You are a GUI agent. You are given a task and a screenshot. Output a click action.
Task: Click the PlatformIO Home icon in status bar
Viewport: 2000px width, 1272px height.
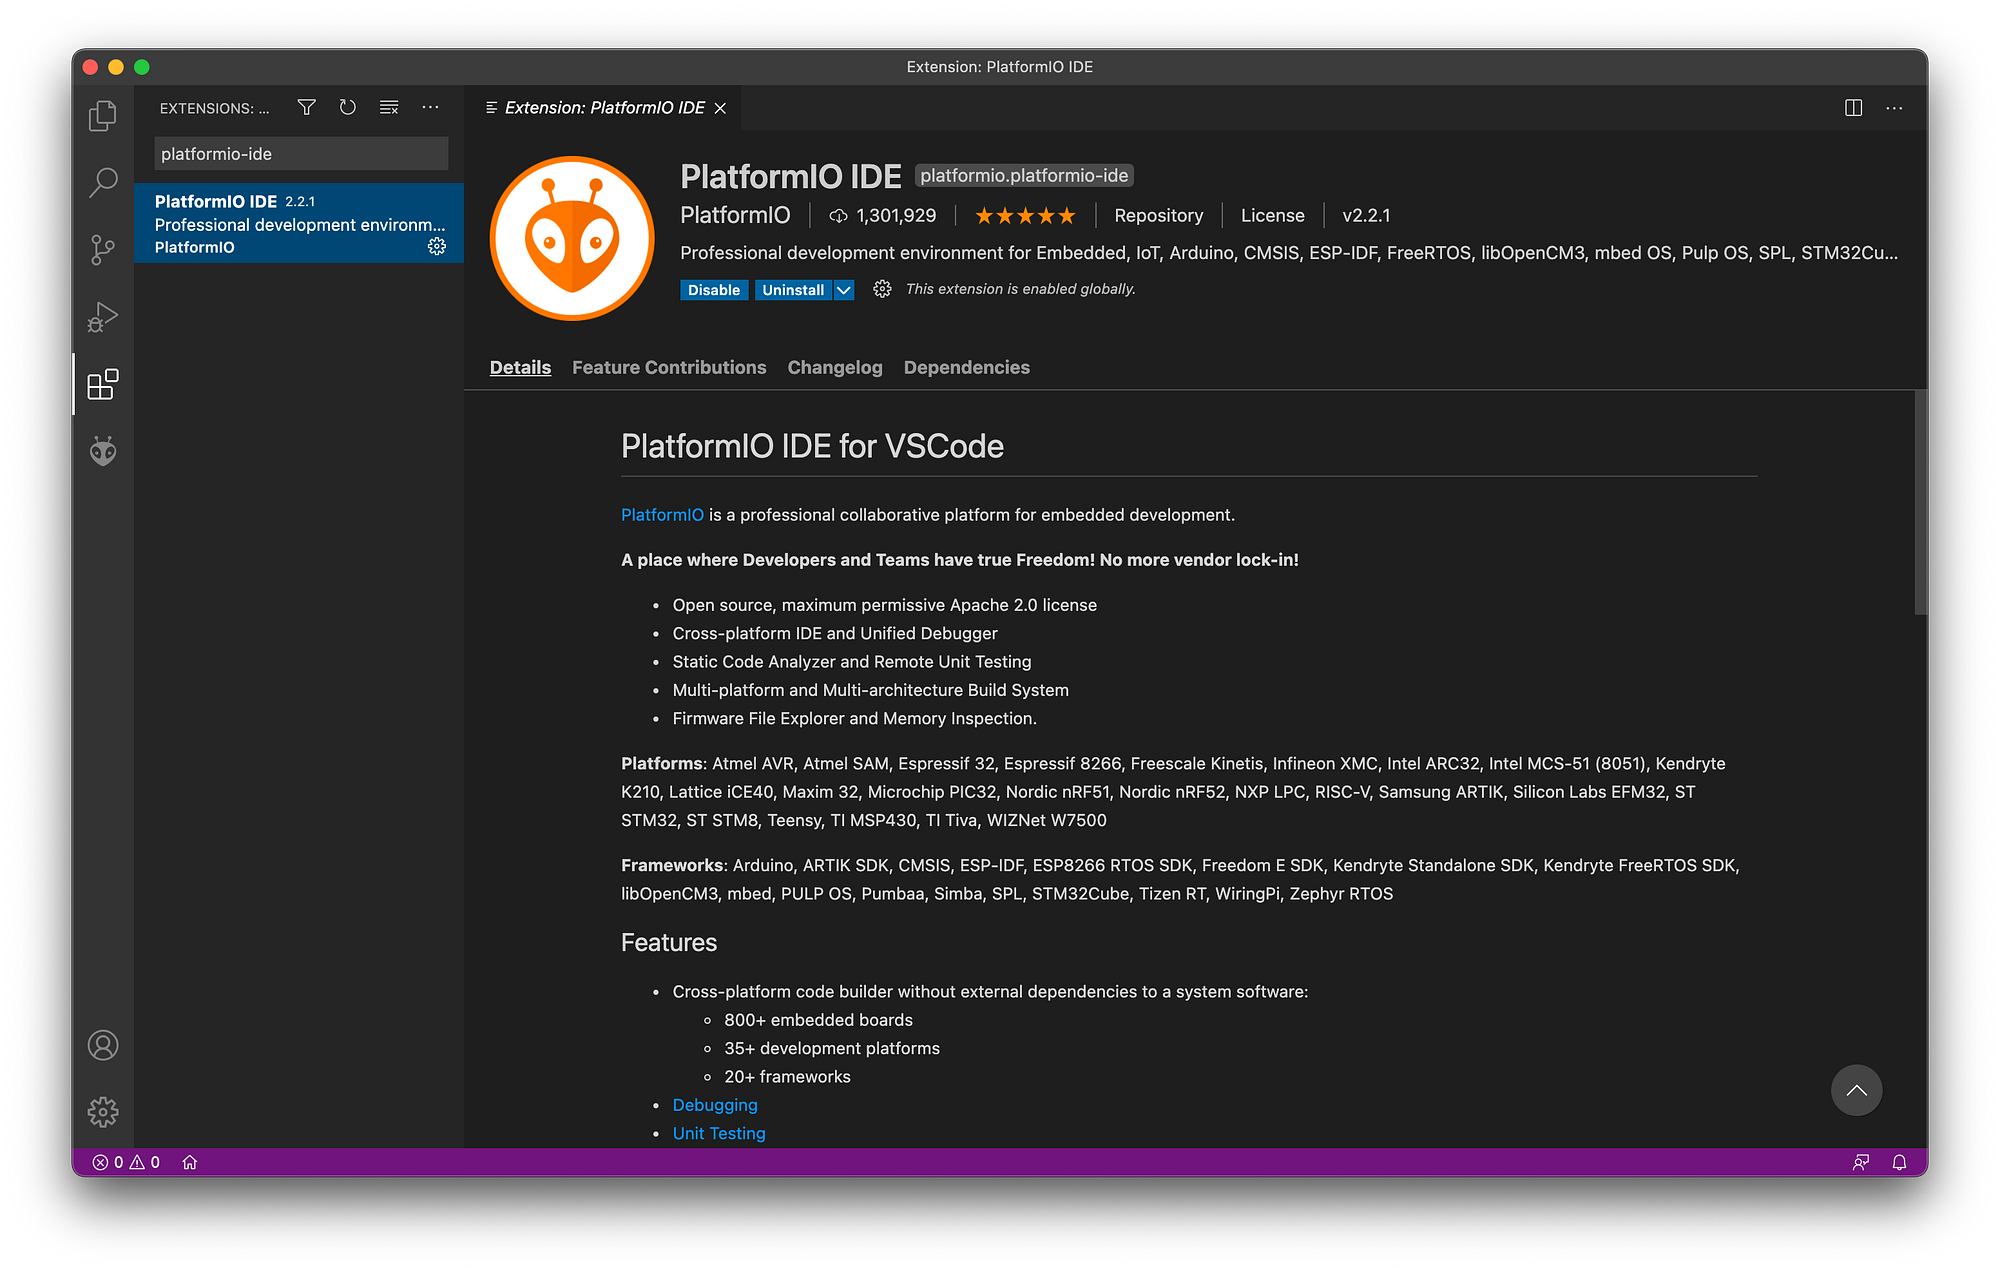[190, 1162]
